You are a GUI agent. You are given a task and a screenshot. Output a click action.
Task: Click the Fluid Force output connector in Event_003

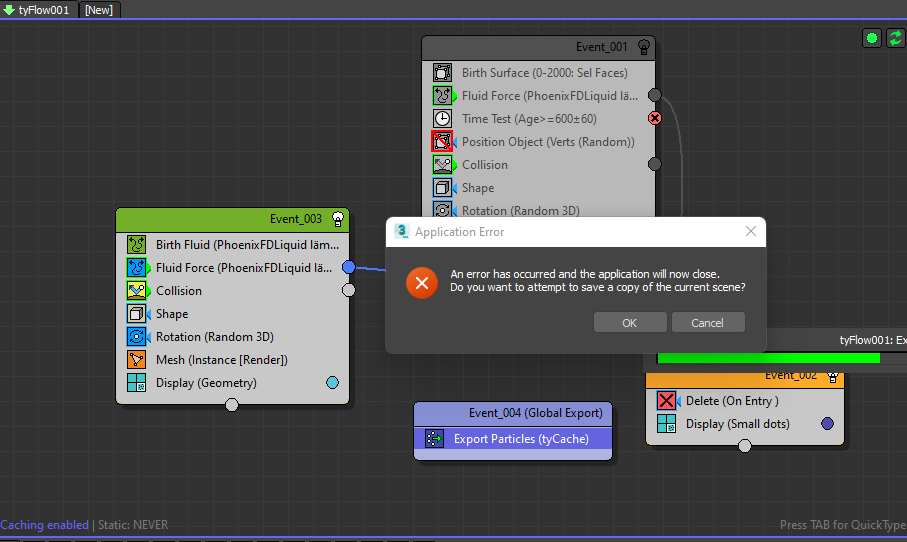[349, 267]
